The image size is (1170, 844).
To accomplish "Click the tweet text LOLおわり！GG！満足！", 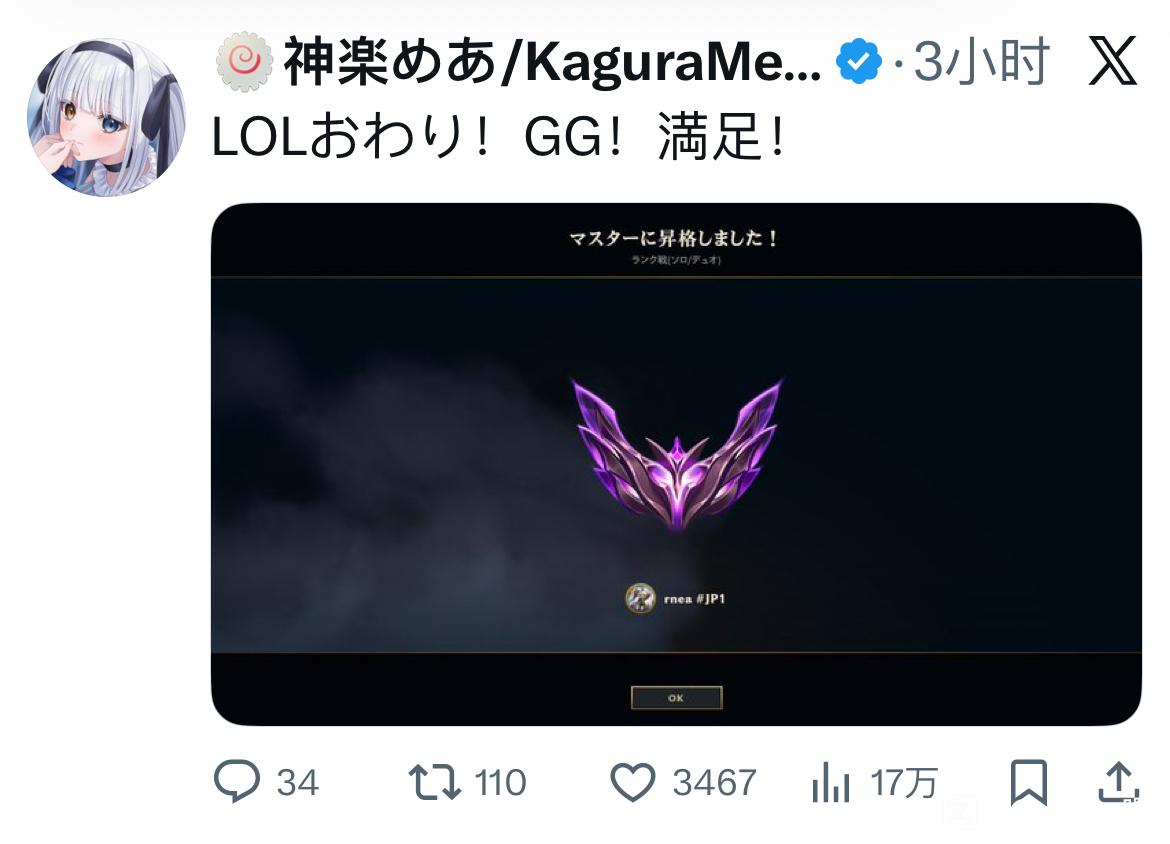I will click(500, 137).
